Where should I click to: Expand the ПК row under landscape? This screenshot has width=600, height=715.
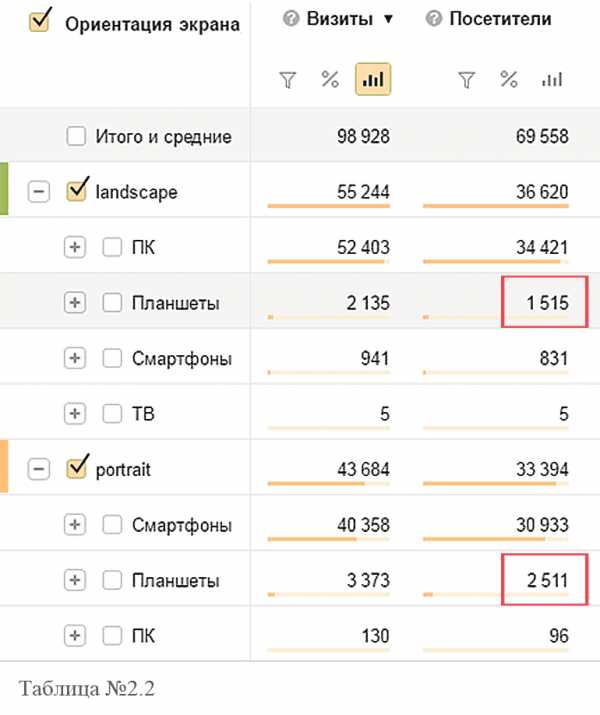coord(75,247)
